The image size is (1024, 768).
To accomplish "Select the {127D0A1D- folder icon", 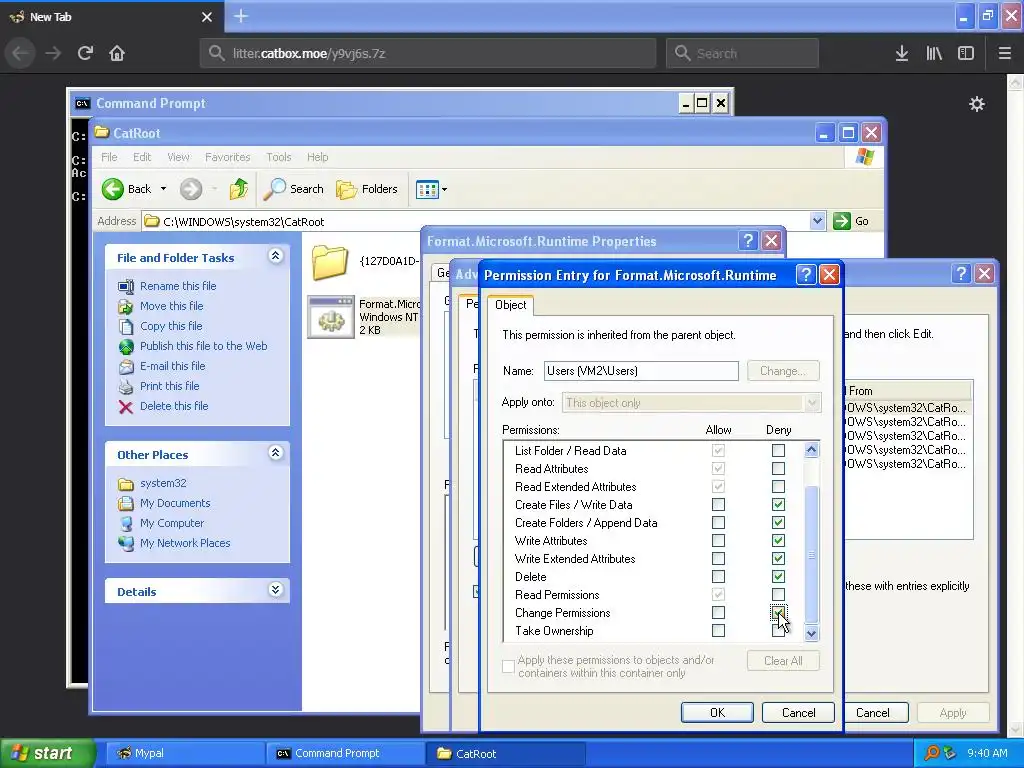I will click(x=329, y=262).
